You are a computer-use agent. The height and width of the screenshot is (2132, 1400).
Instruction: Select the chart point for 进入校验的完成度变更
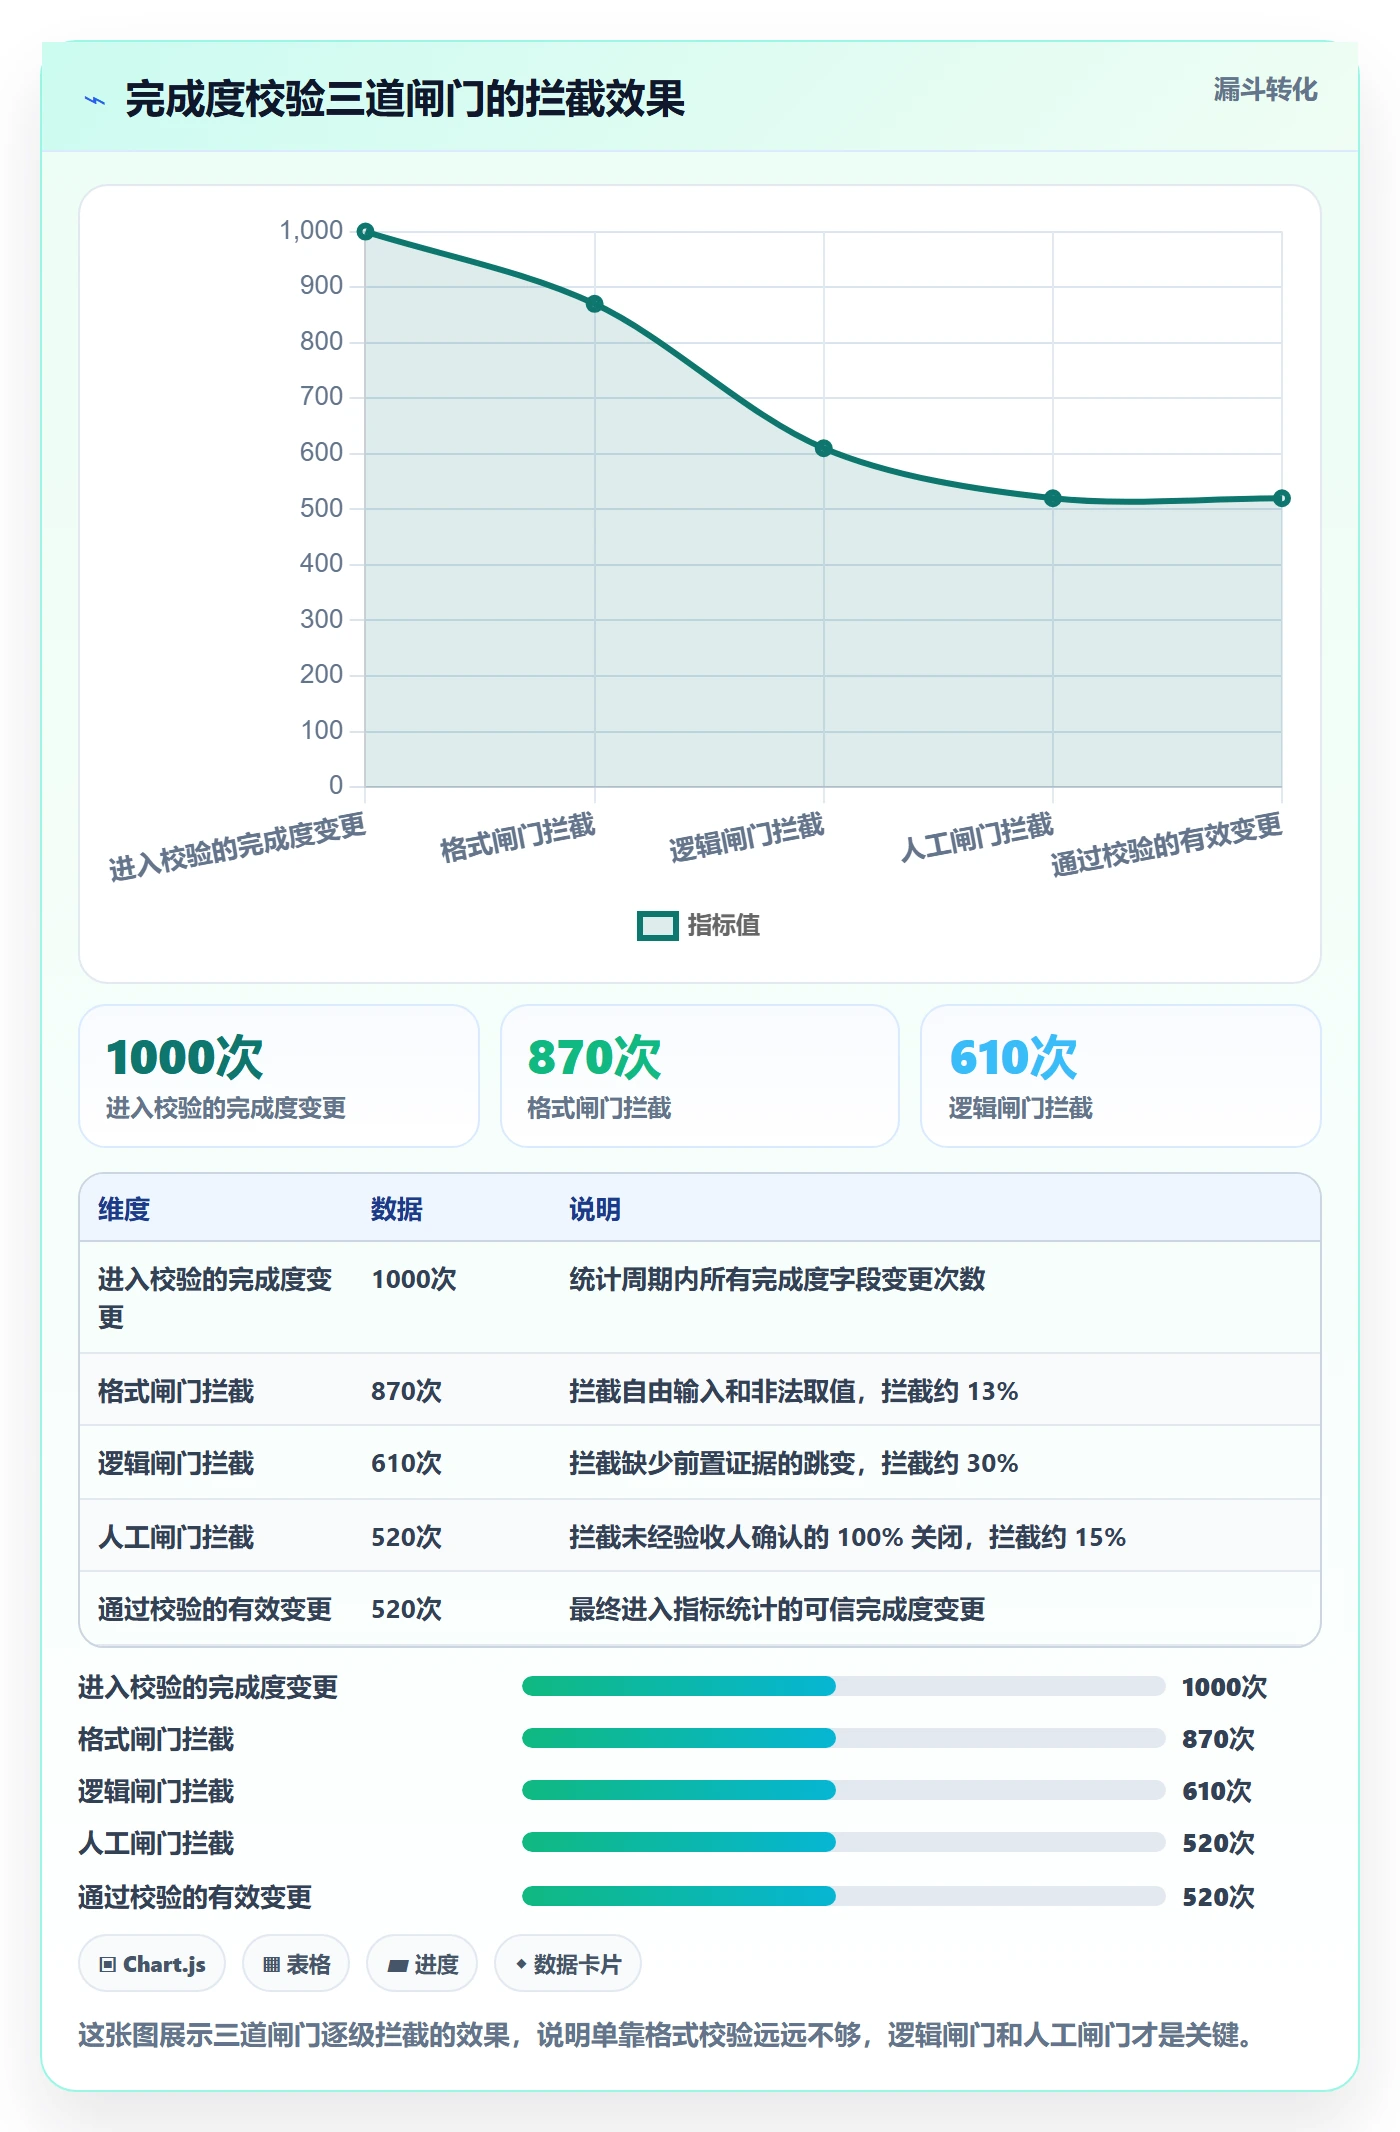[366, 232]
